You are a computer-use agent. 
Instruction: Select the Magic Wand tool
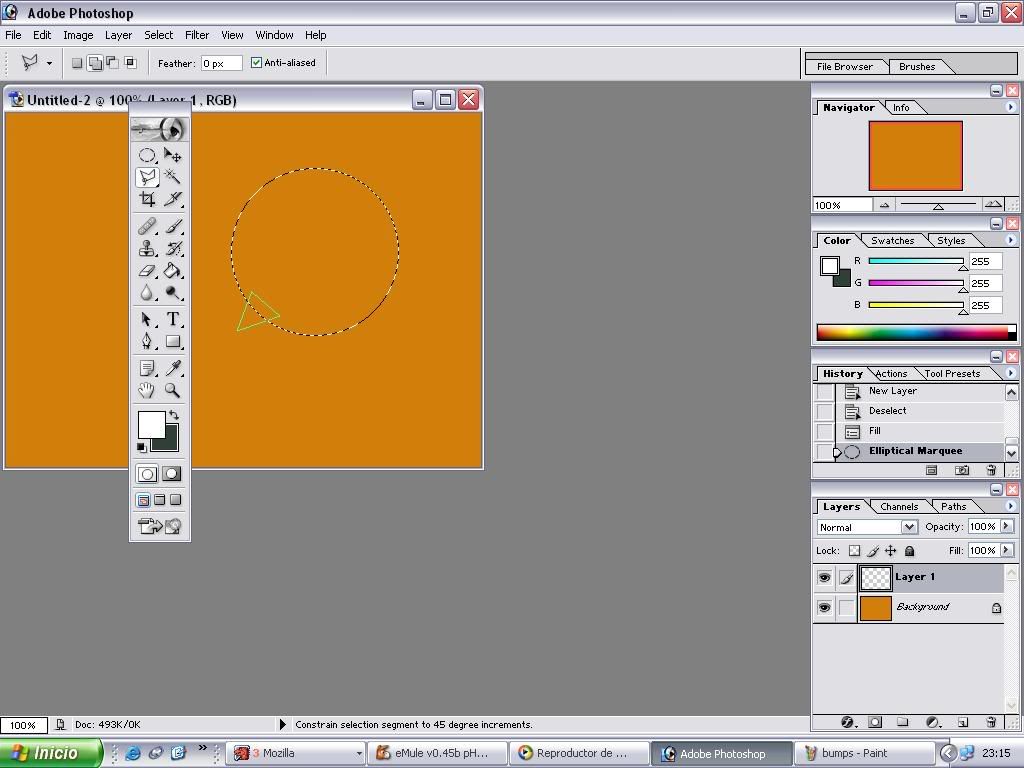[x=173, y=177]
